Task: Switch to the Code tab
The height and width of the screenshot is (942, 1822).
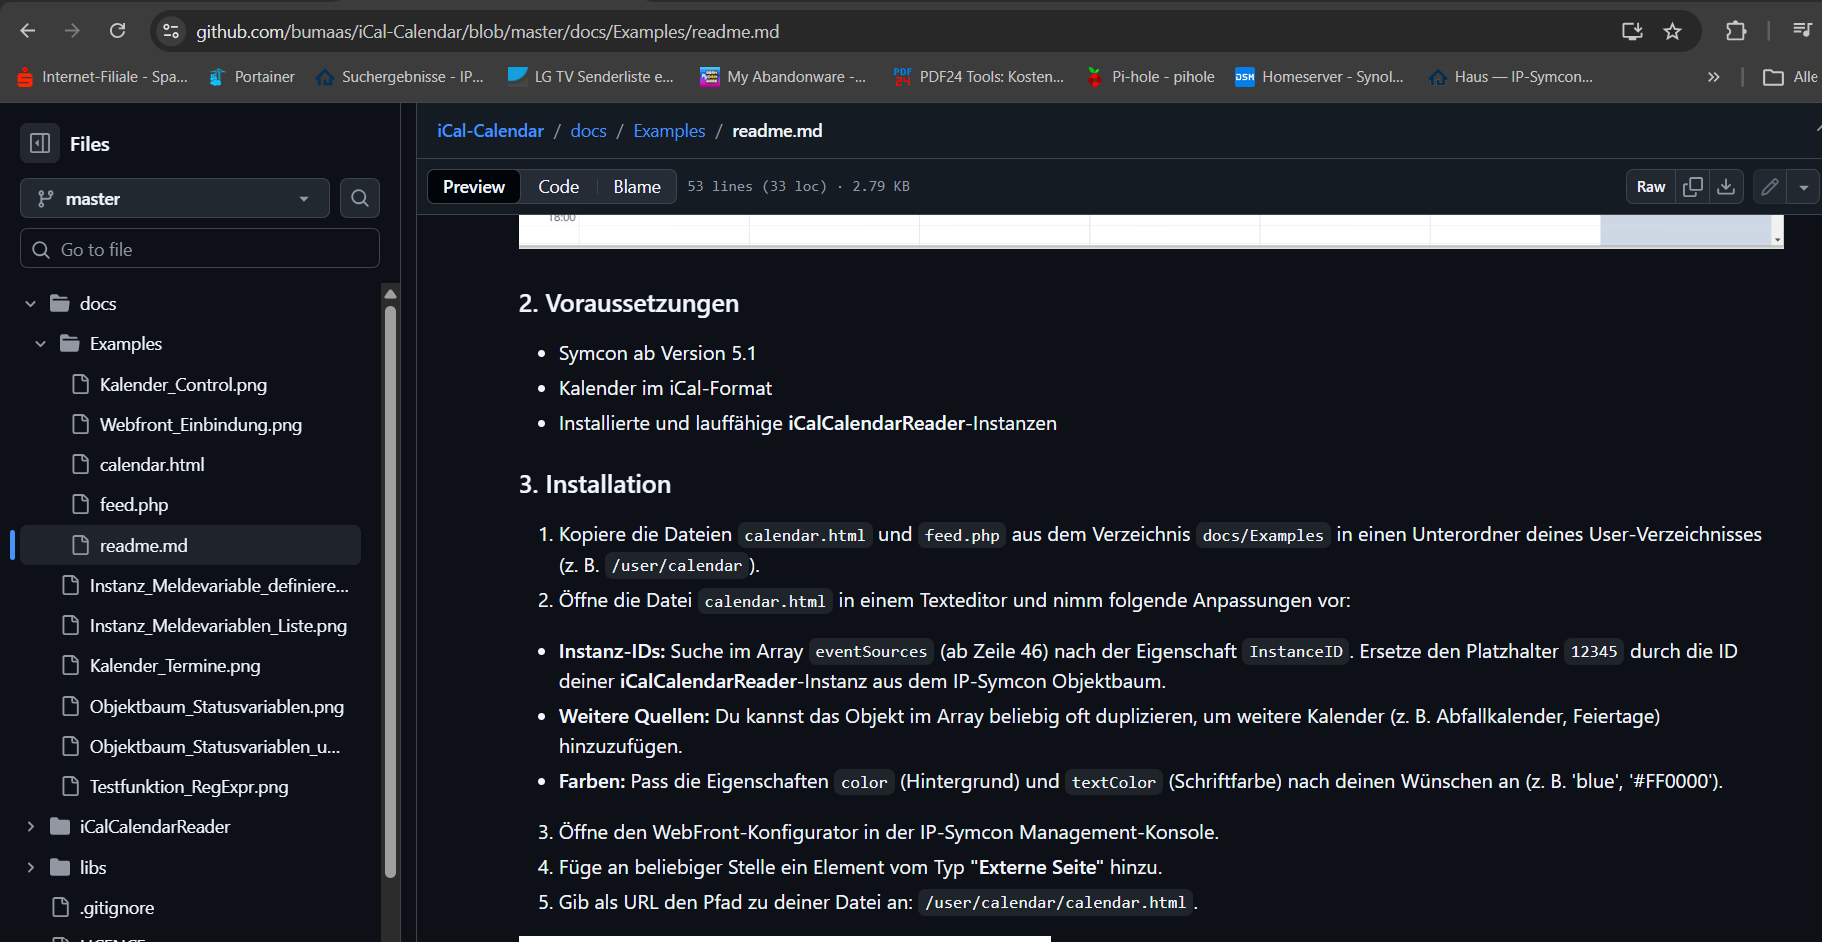Action: (x=558, y=187)
